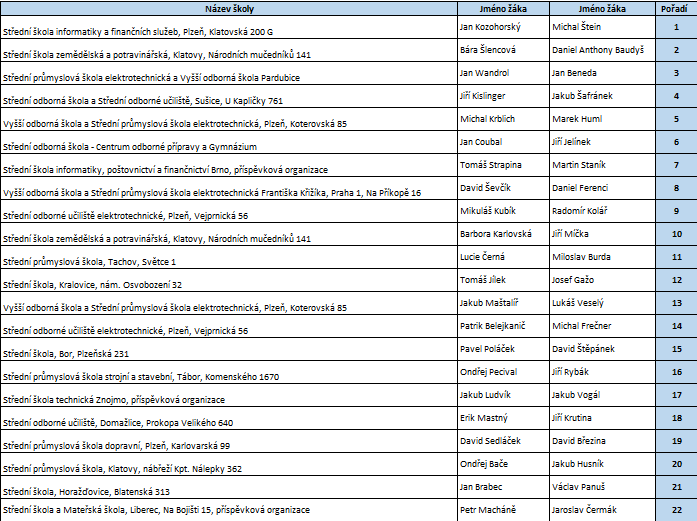697x521 pixels.
Task: Select cell 'Jaroslav Čermák'
Action: [x=602, y=510]
